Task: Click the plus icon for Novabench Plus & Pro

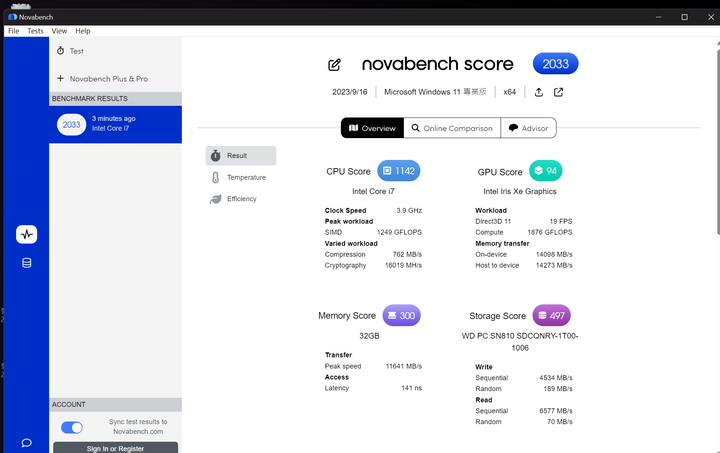Action: [60, 78]
